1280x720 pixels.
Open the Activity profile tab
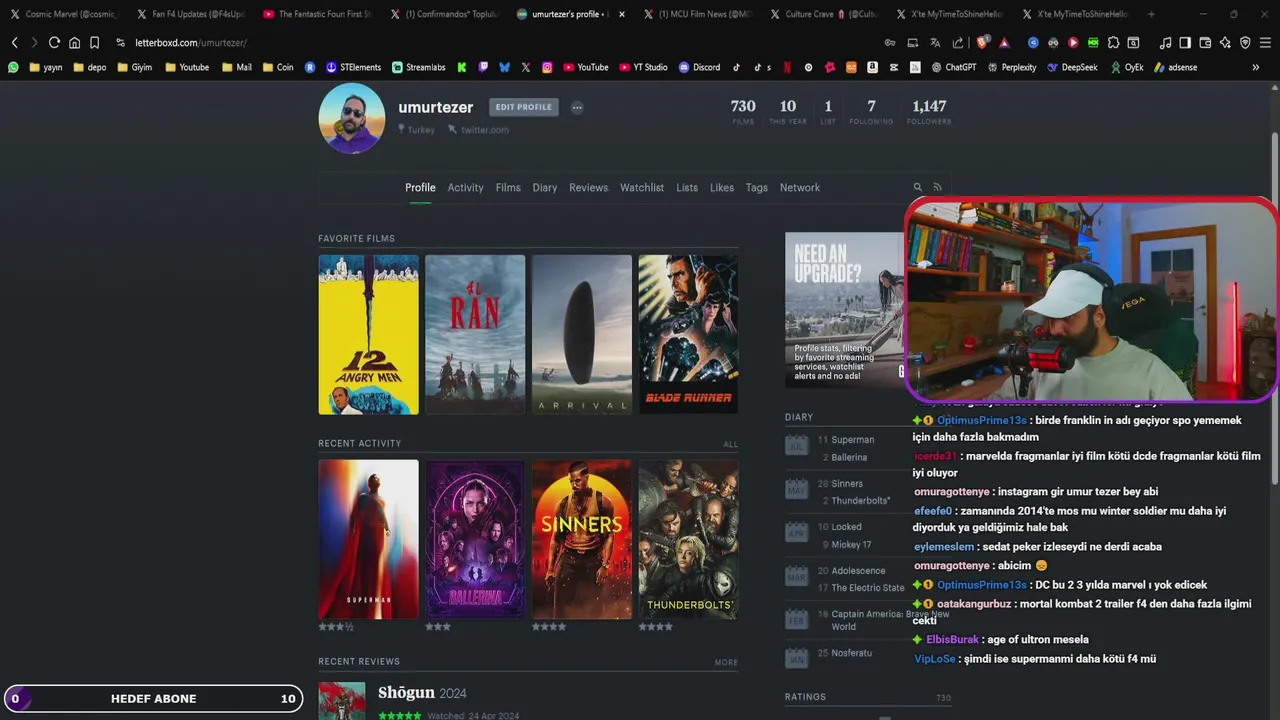[465, 187]
